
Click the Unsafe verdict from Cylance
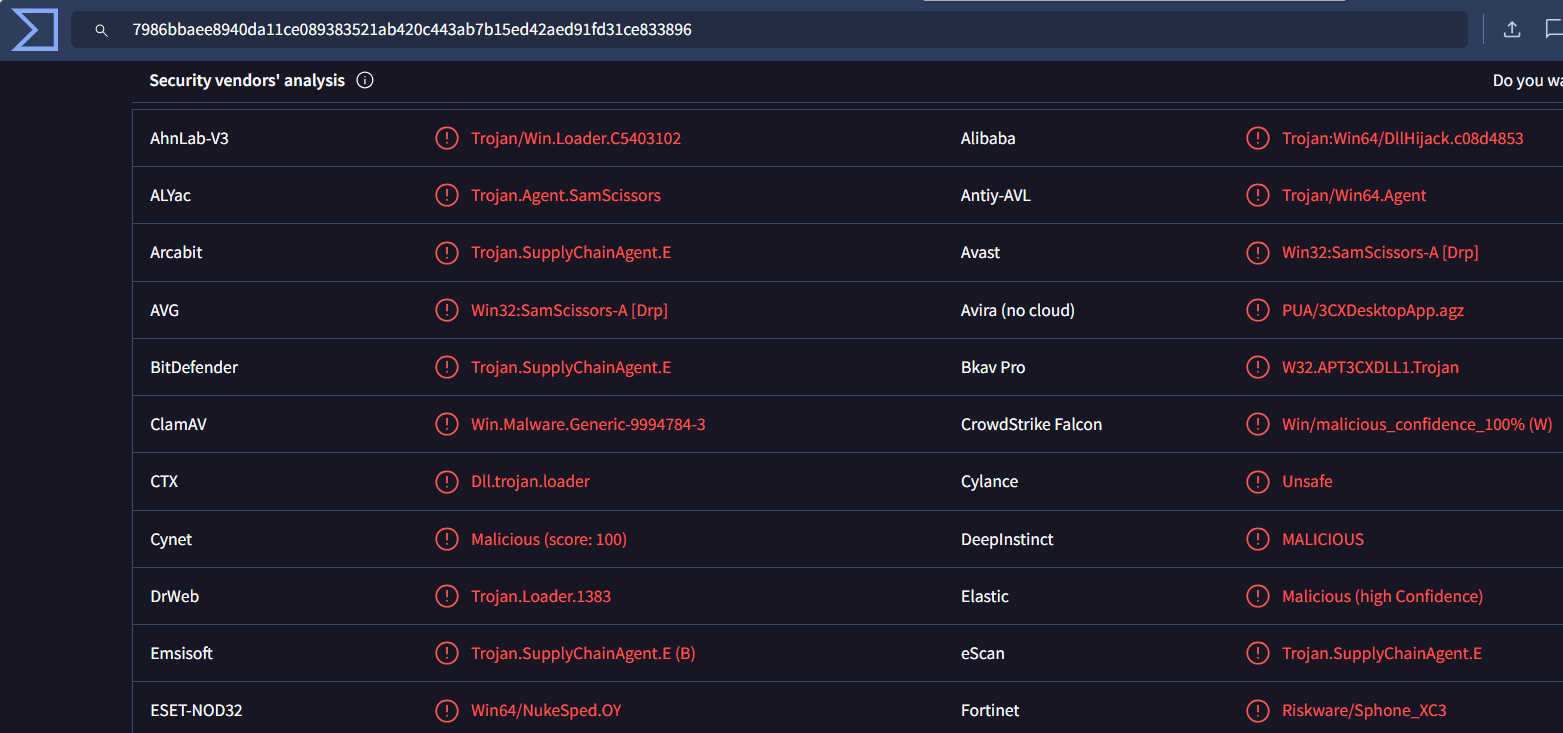pos(1307,482)
